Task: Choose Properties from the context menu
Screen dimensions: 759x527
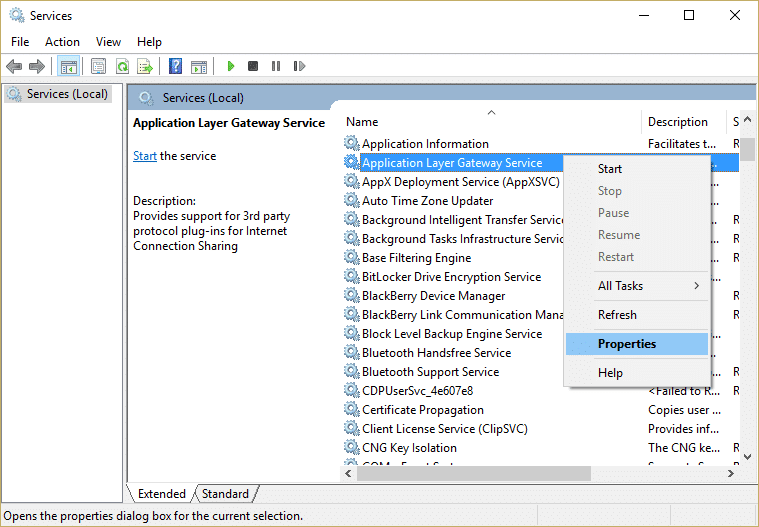Action: click(x=627, y=344)
